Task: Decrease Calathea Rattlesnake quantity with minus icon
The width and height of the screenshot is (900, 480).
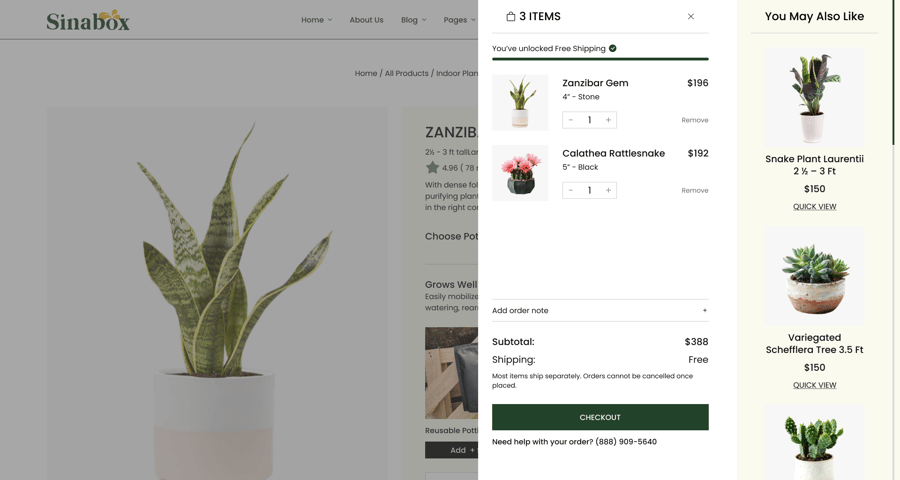Action: [x=571, y=190]
